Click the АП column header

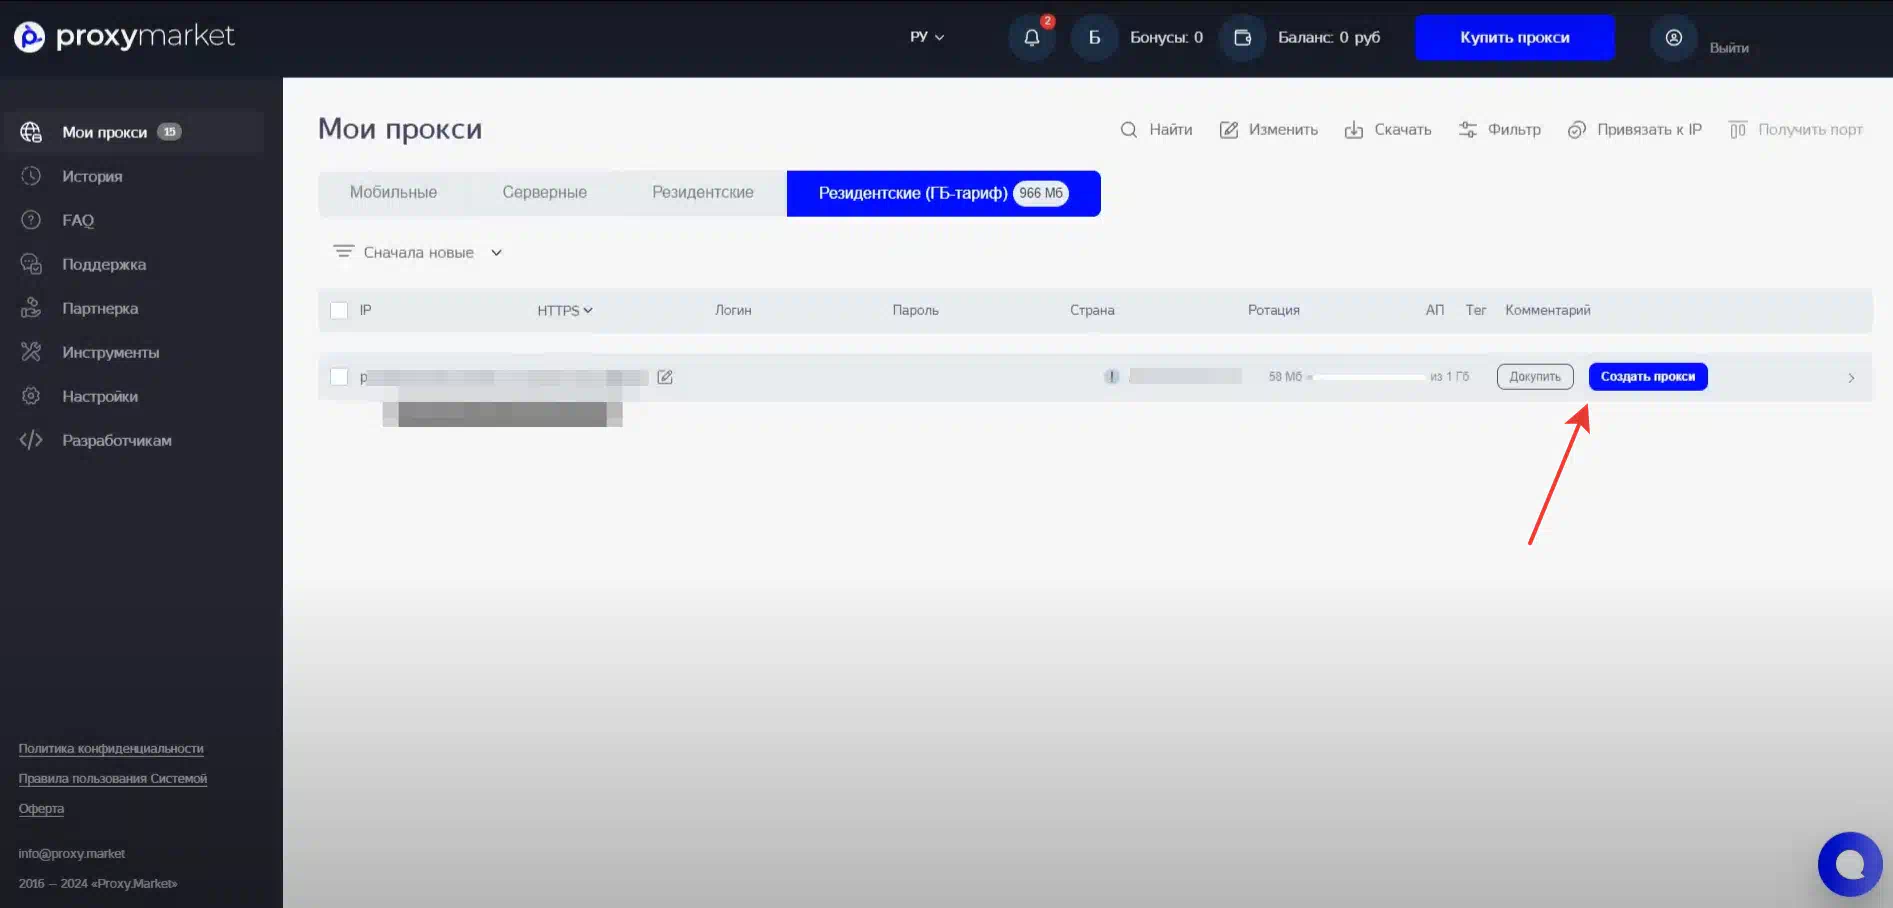[1435, 310]
